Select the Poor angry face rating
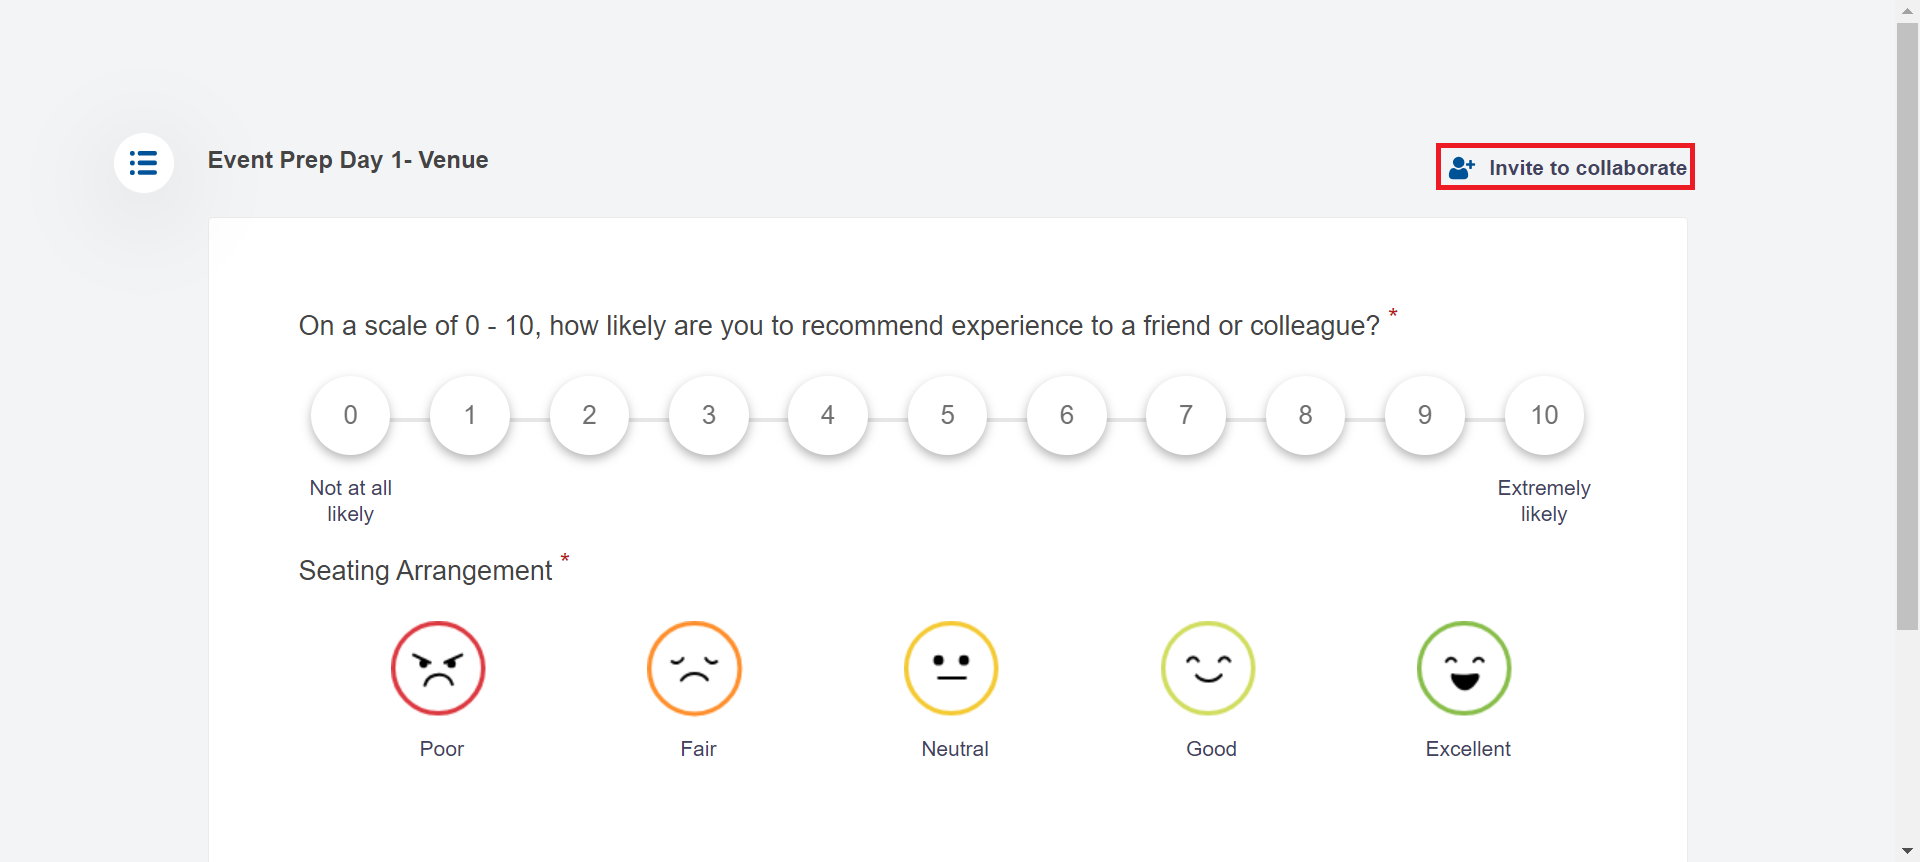Viewport: 1920px width, 862px height. coord(438,668)
